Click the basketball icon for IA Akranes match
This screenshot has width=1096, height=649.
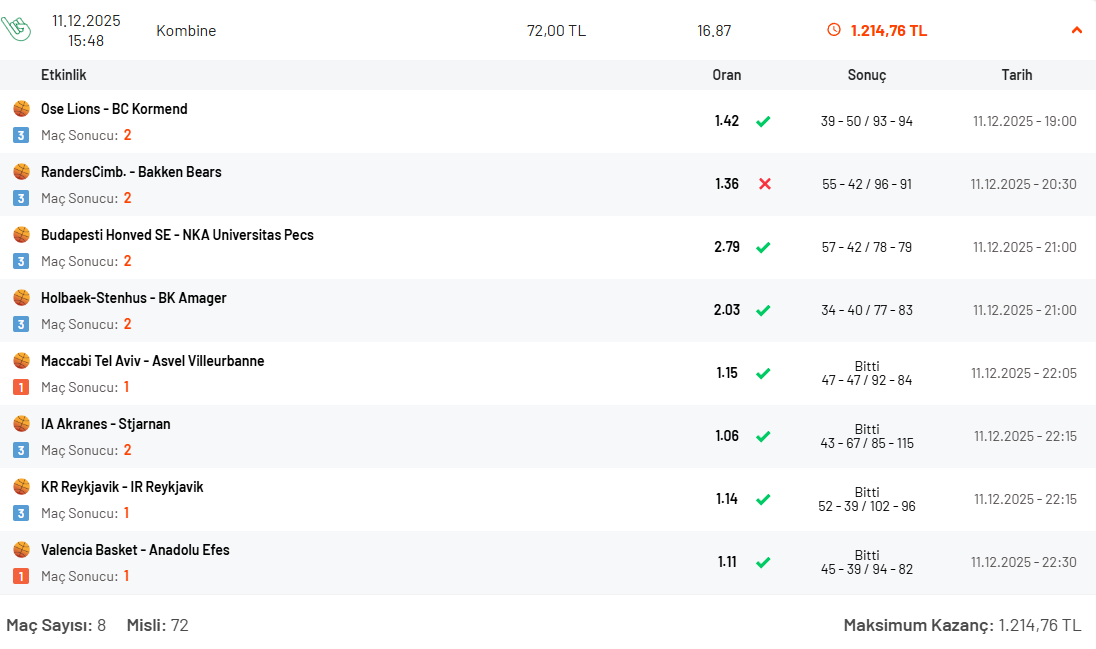click(22, 423)
